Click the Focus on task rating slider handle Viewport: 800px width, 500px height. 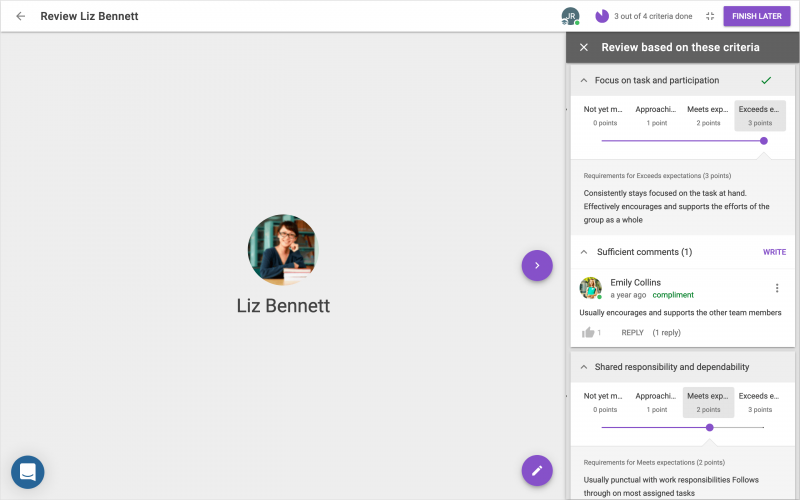tap(764, 141)
